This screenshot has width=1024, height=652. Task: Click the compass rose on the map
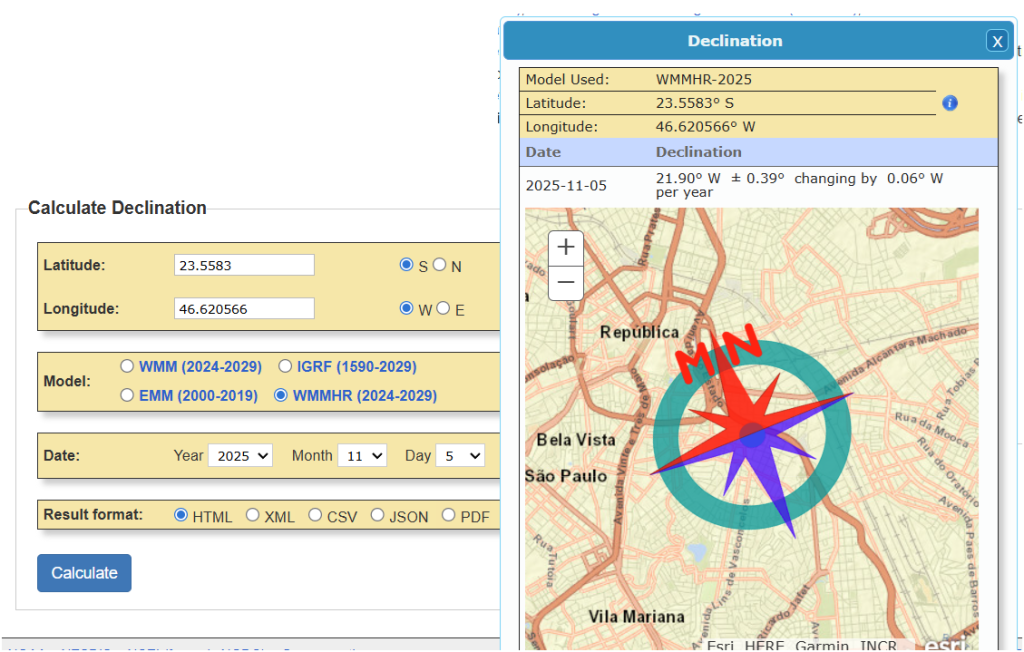point(752,435)
